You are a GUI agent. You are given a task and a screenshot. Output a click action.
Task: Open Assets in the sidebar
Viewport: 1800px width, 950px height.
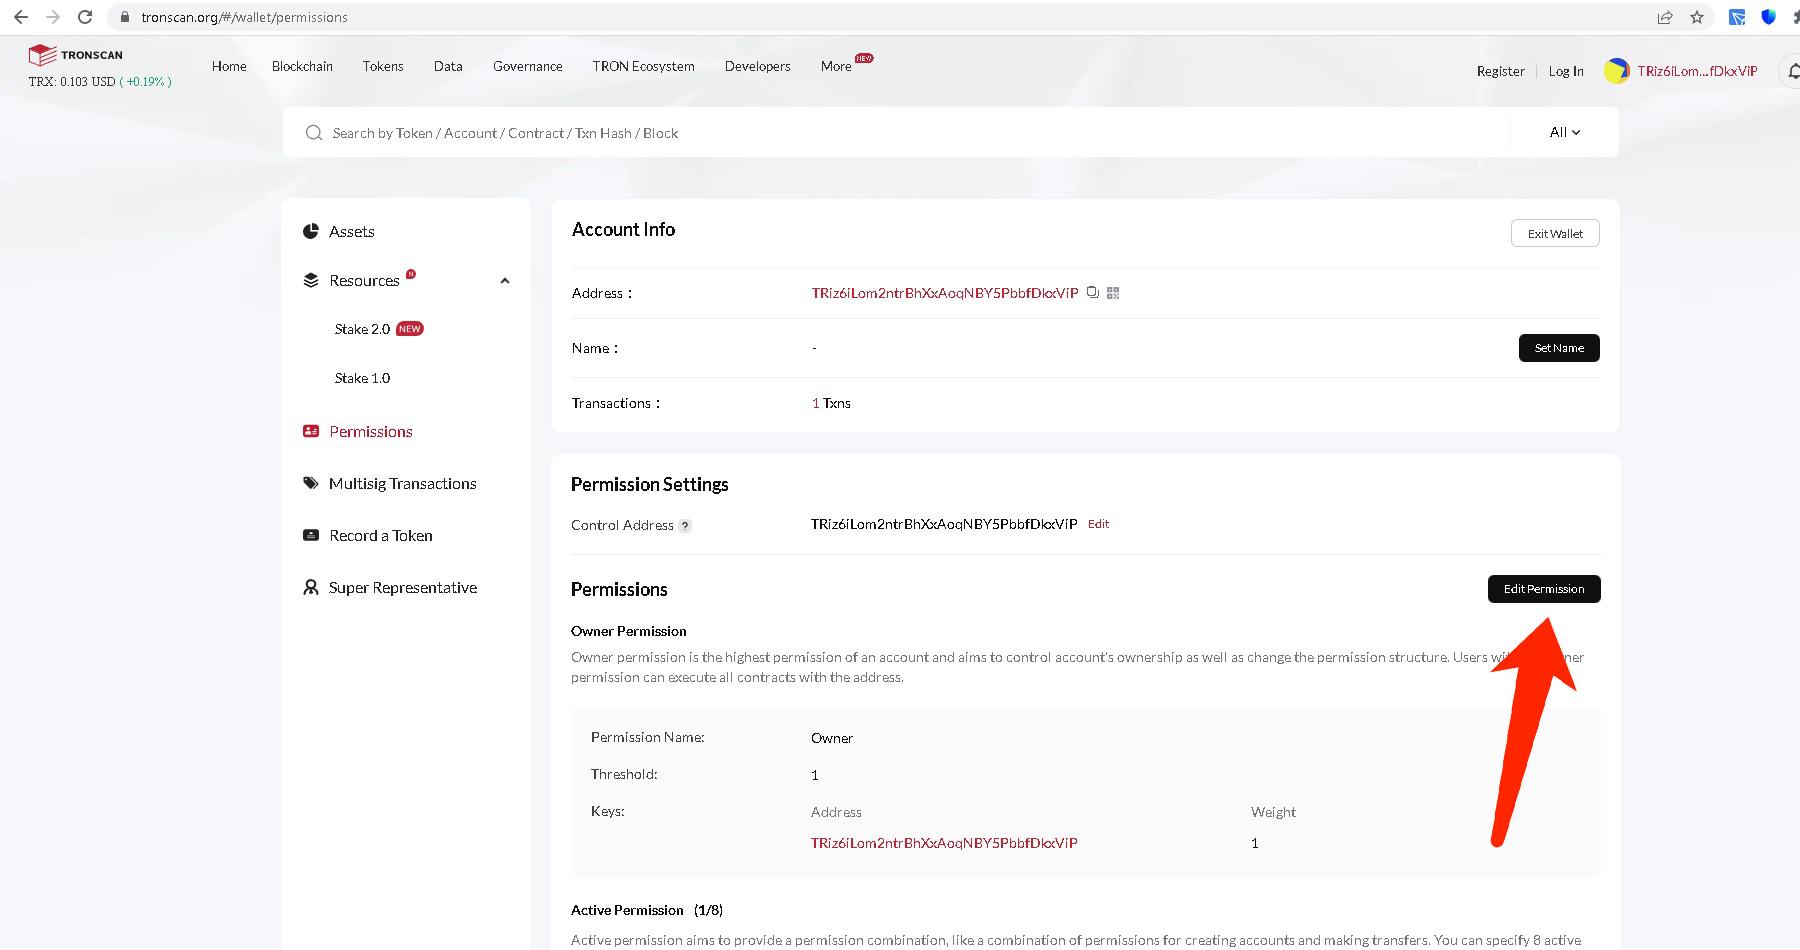(x=352, y=232)
